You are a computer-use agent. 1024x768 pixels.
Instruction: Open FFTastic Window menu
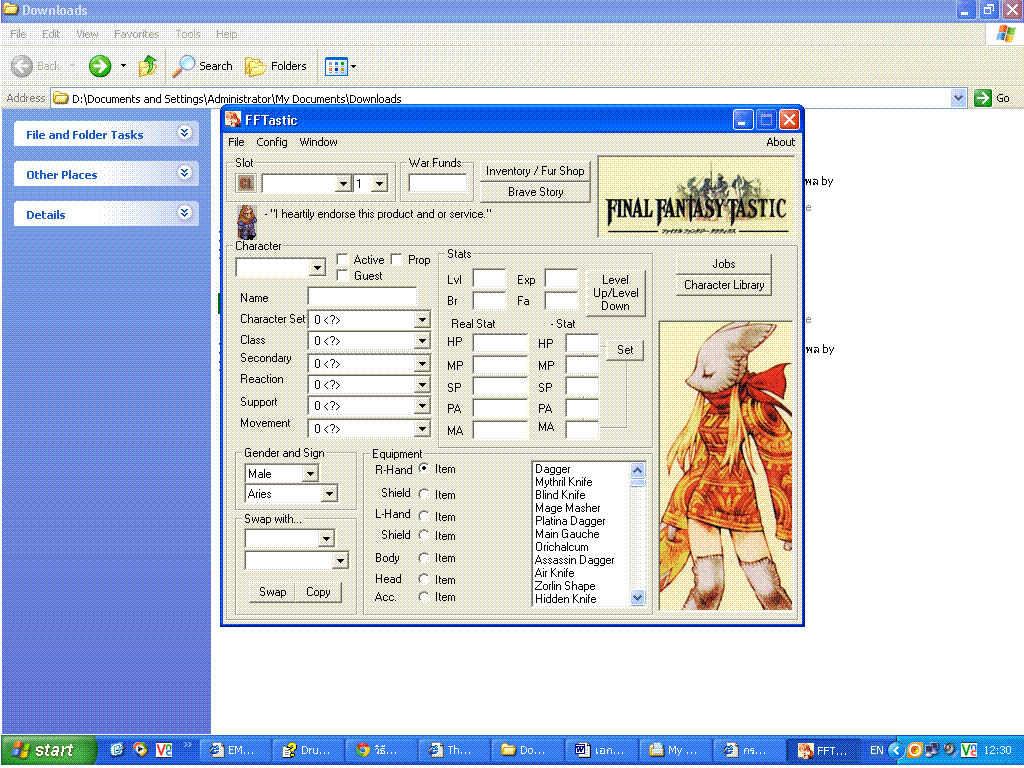(318, 142)
